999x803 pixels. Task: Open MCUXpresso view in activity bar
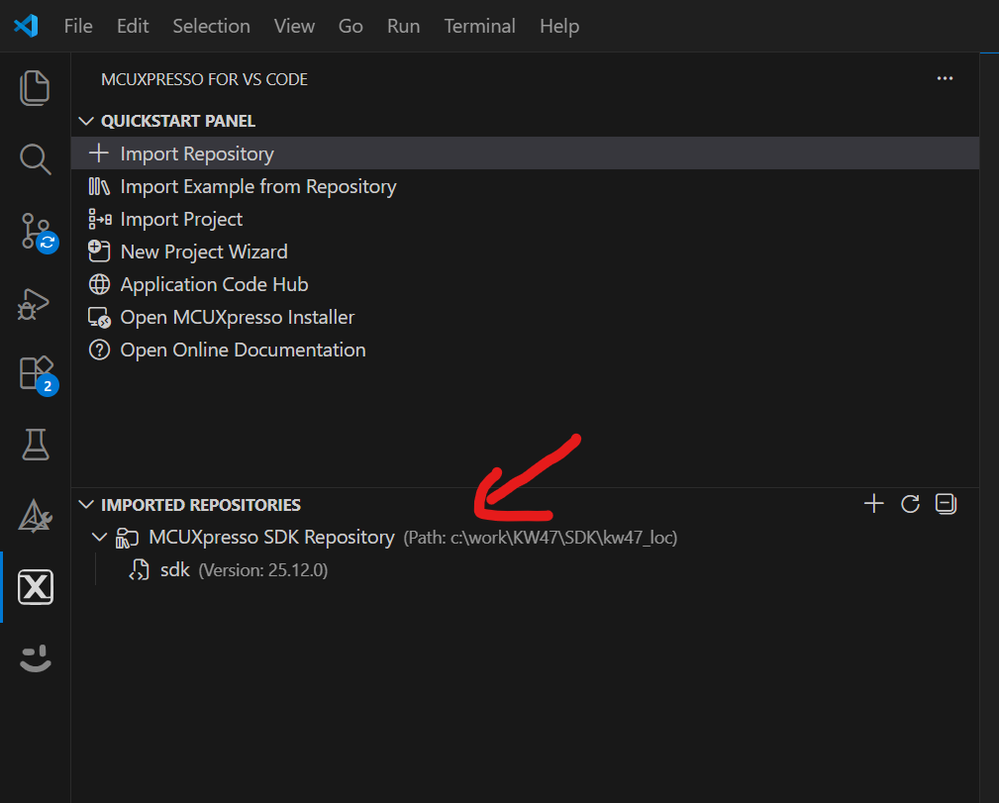[35, 587]
